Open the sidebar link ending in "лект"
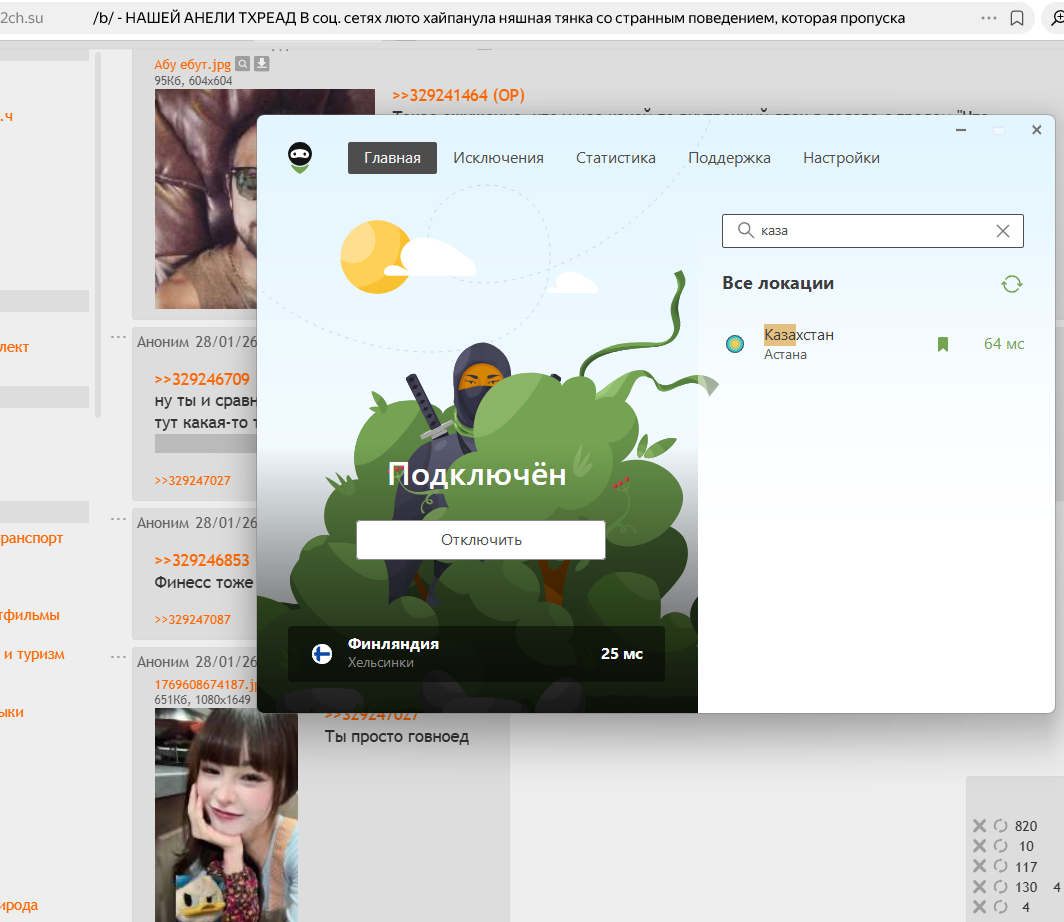Image resolution: width=1064 pixels, height=922 pixels. click(14, 347)
